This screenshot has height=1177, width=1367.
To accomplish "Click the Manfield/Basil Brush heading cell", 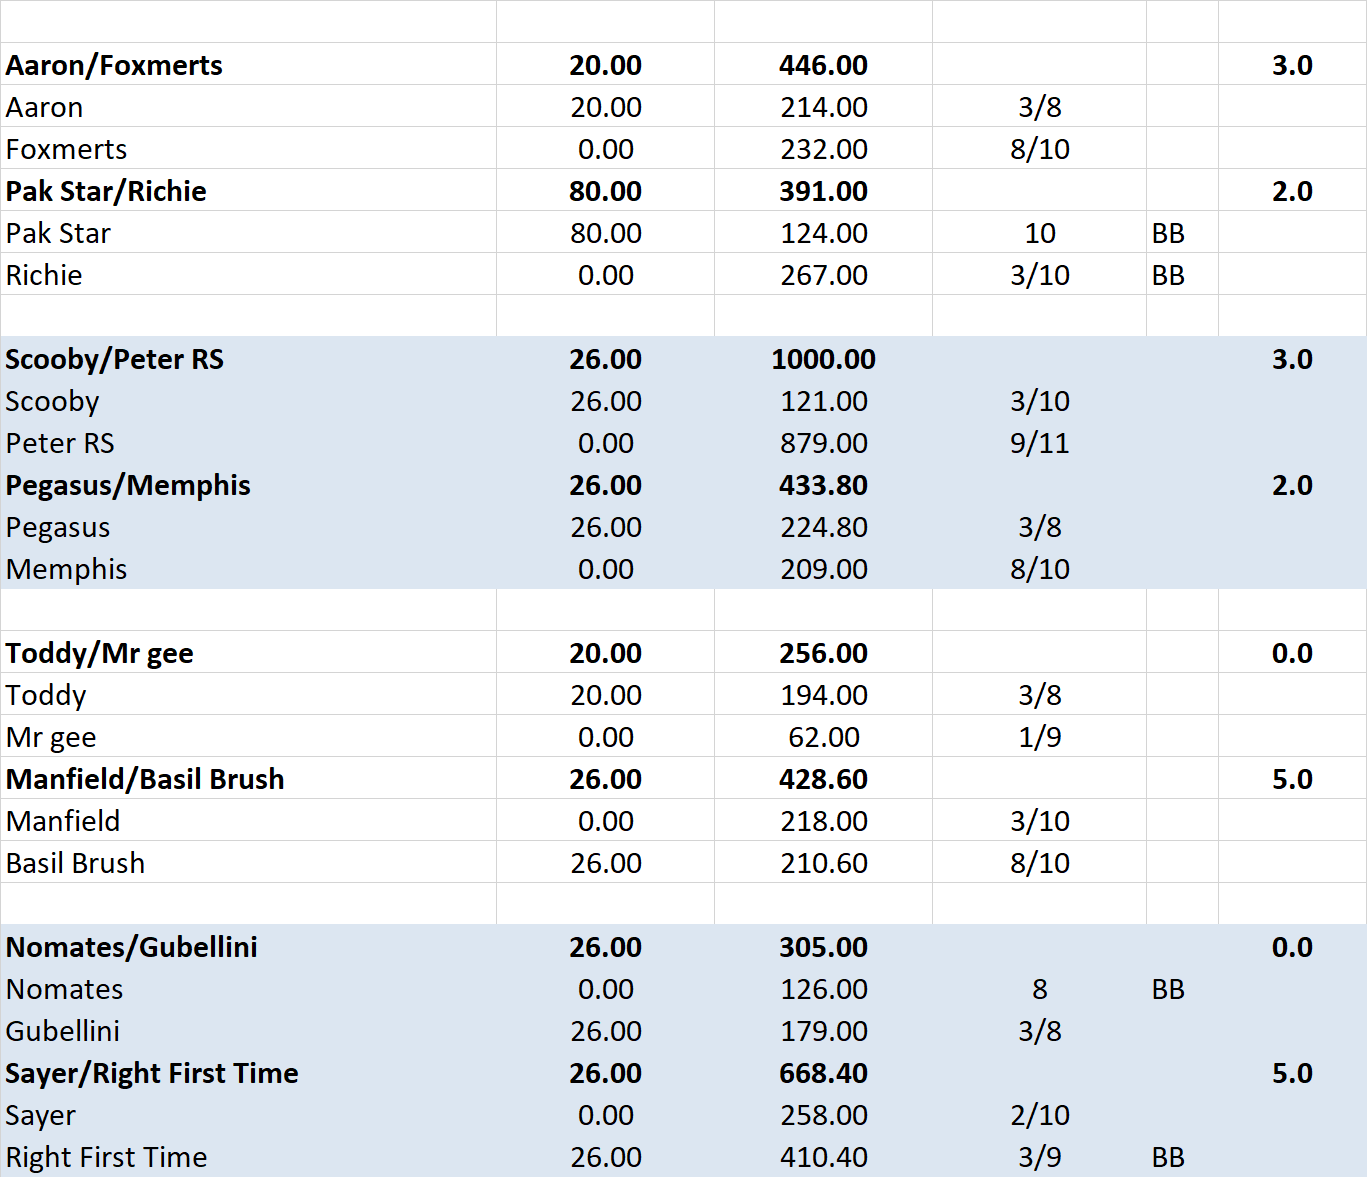I will coord(145,779).
